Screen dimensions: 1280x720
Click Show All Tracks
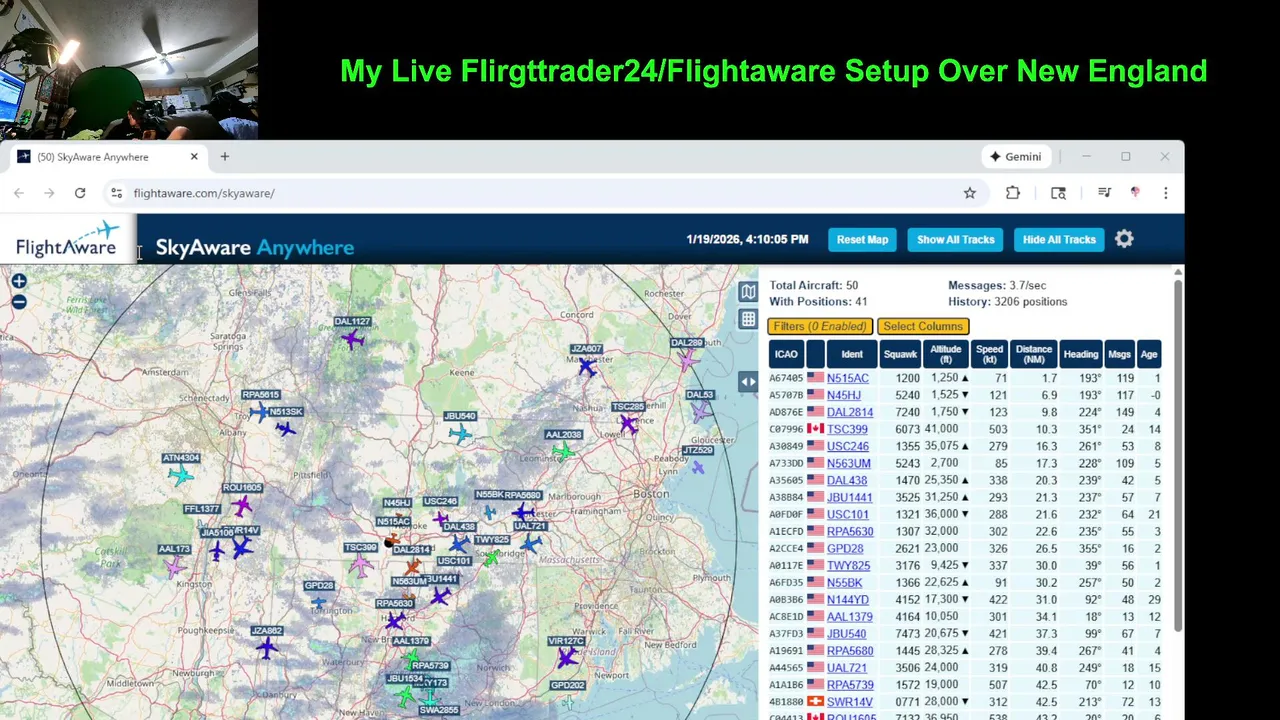956,239
